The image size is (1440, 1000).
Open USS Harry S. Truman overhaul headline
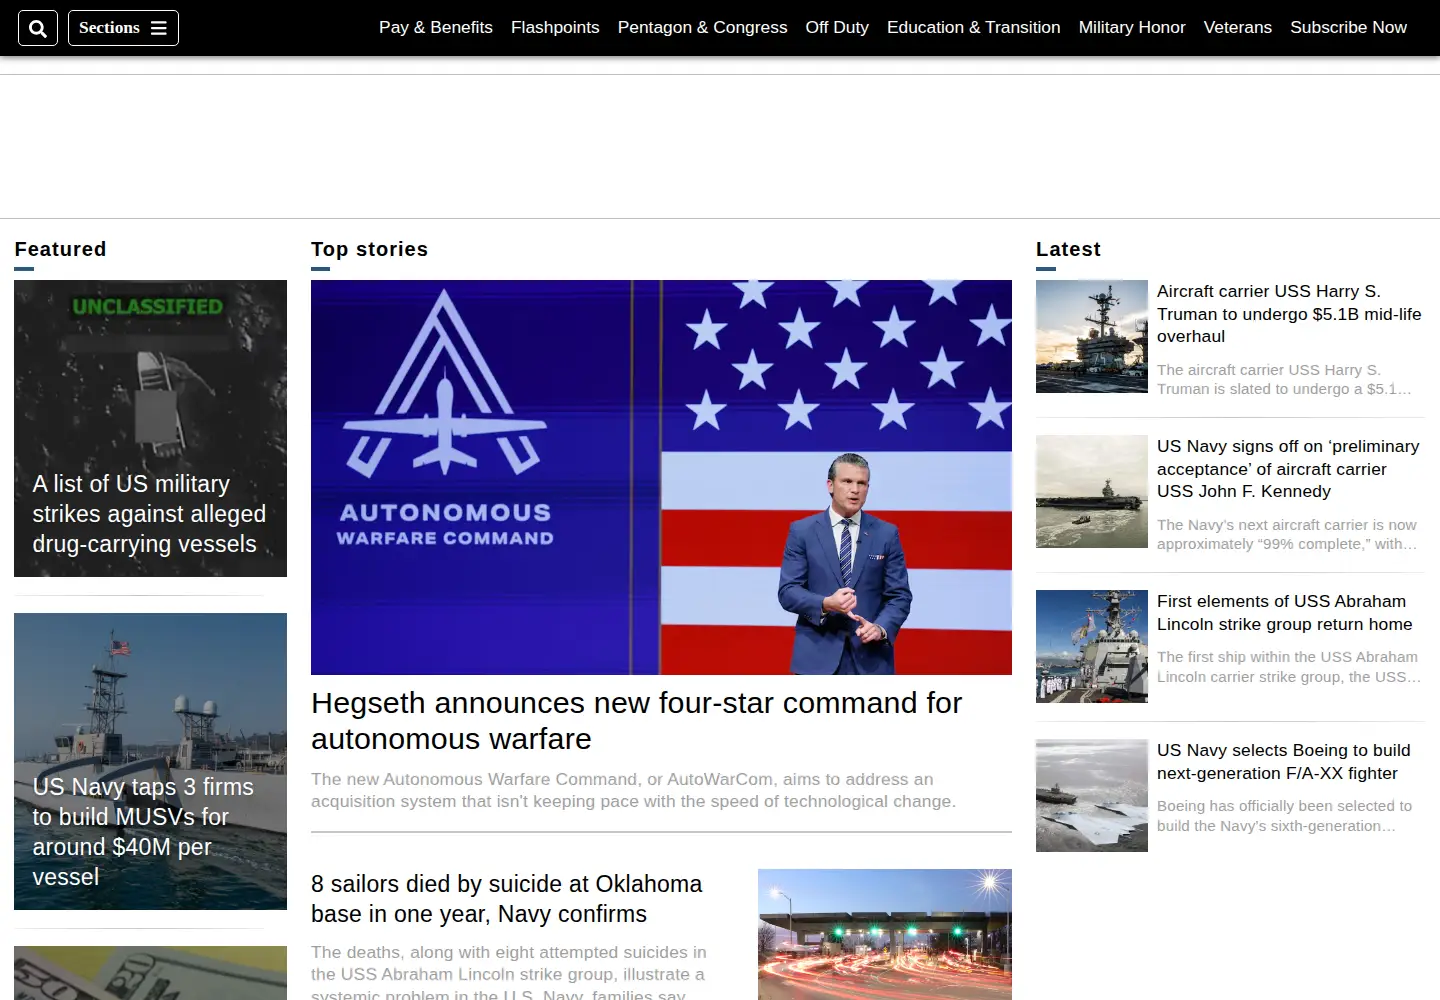(1289, 314)
